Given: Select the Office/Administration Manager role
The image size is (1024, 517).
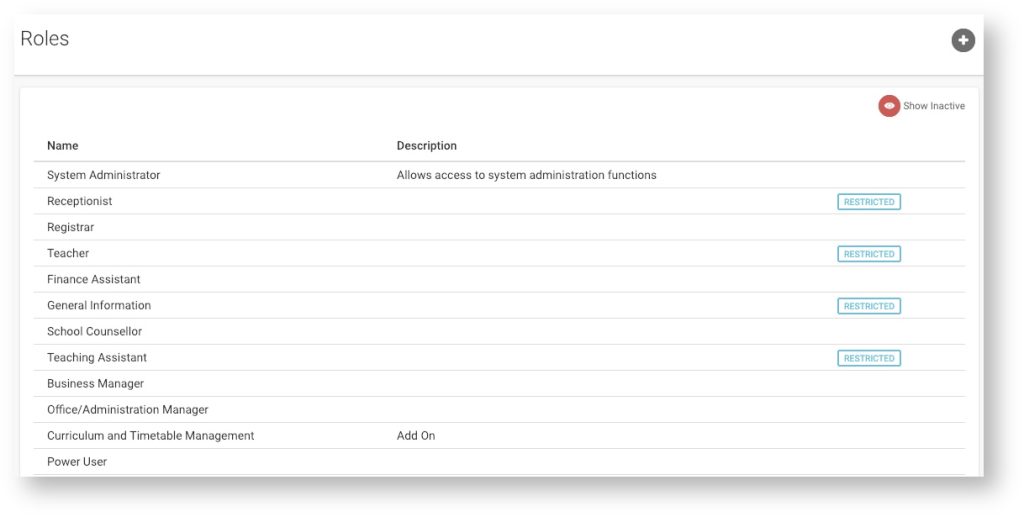Looking at the screenshot, I should [x=127, y=410].
